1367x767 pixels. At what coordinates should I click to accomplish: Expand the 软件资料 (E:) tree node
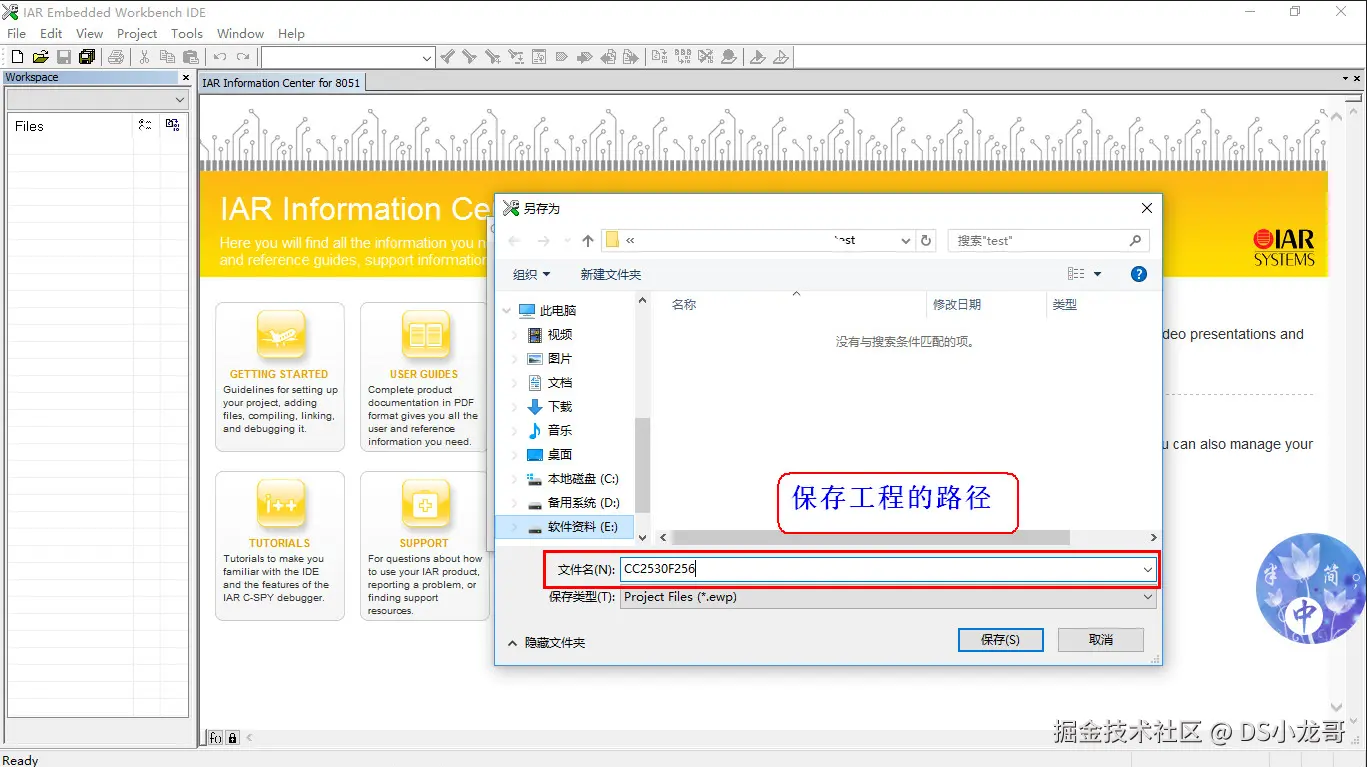coord(515,527)
